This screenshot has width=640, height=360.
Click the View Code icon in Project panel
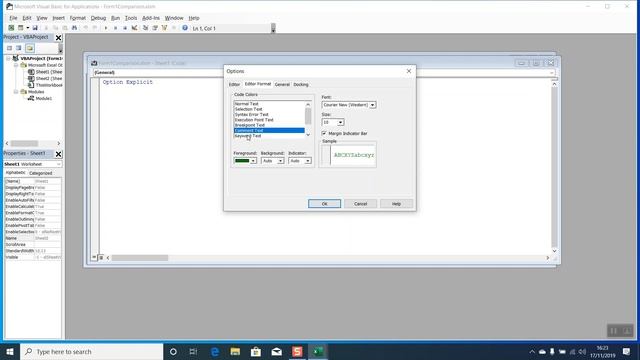pos(9,48)
